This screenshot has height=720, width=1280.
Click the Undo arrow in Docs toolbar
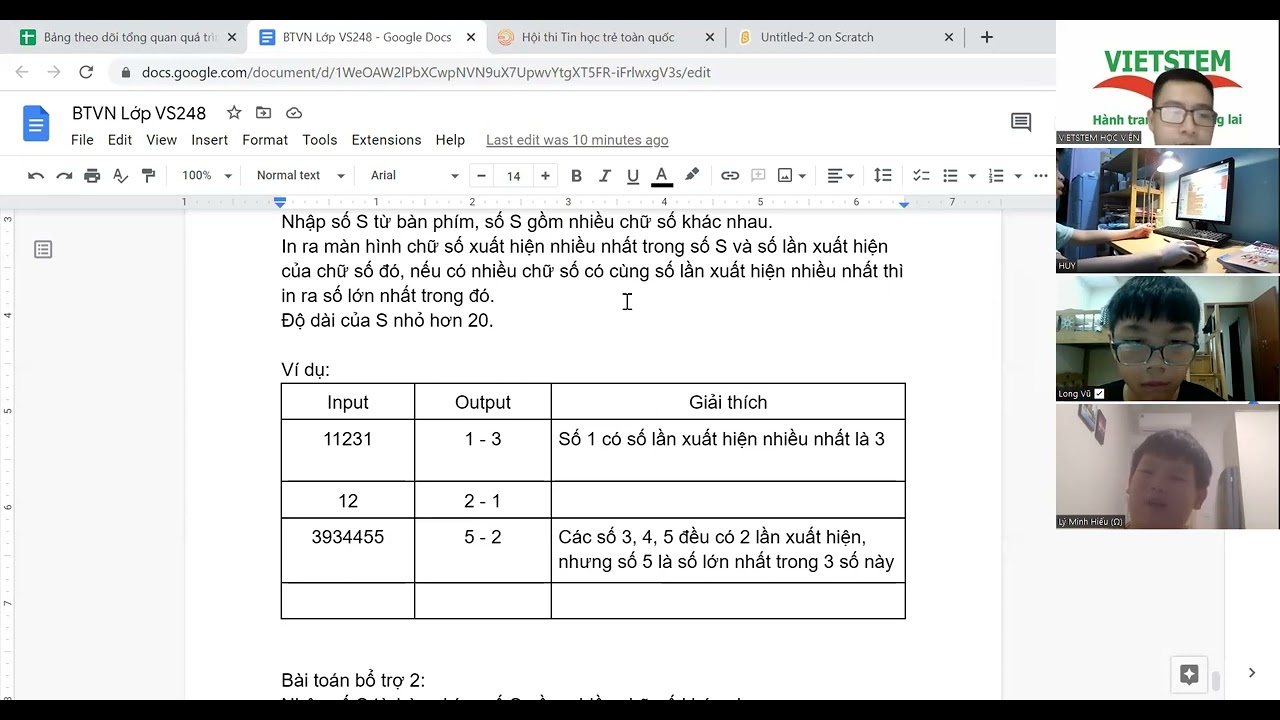pyautogui.click(x=36, y=176)
